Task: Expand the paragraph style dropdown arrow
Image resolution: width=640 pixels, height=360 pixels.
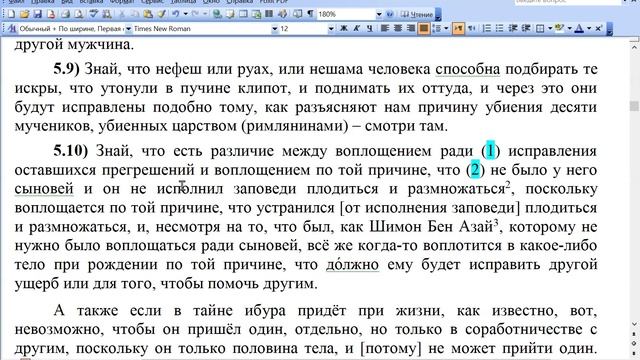Action: pyautogui.click(x=128, y=29)
